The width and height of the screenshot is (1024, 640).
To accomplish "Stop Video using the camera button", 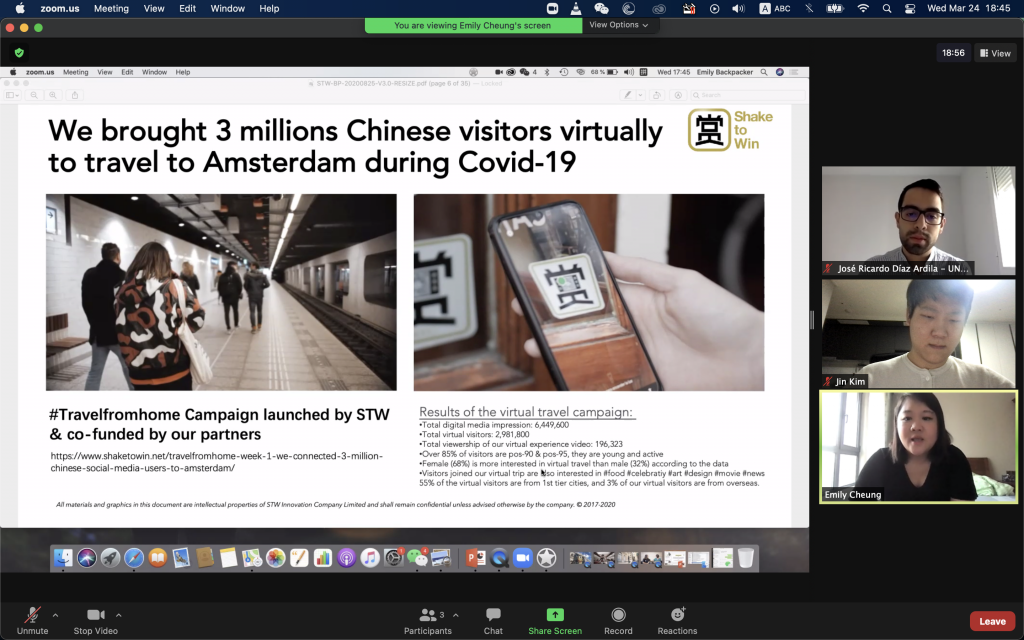I will [x=95, y=621].
